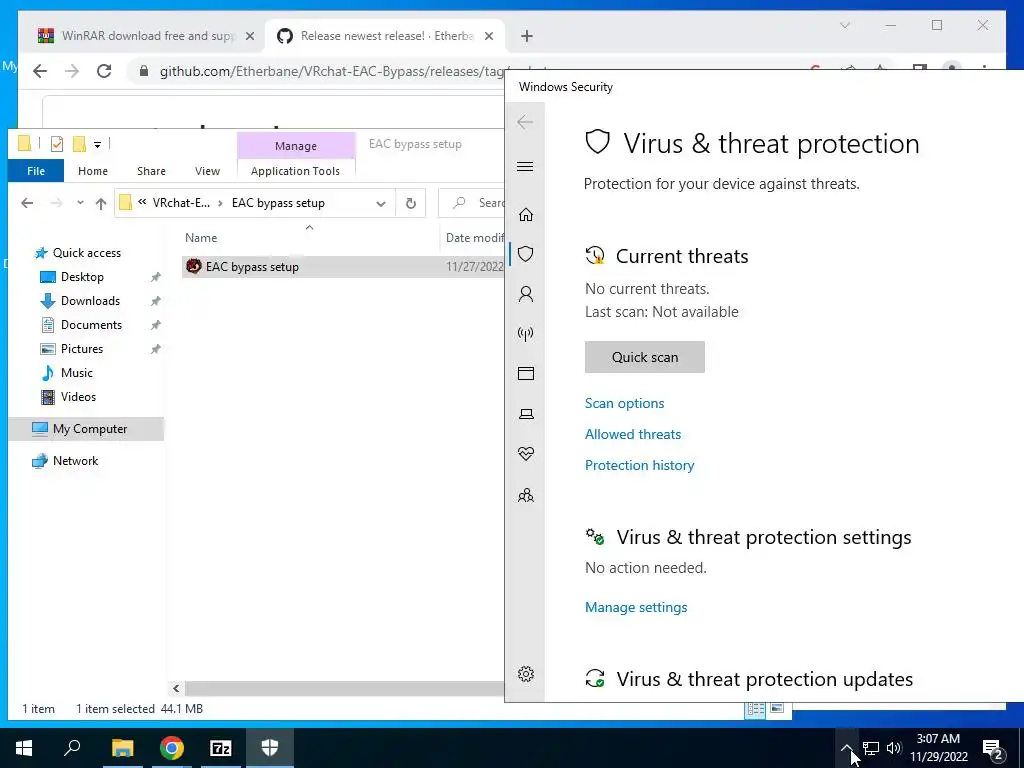Screen dimensions: 1024x768
Task: Switch to Home ribbon tab
Action: 93,171
